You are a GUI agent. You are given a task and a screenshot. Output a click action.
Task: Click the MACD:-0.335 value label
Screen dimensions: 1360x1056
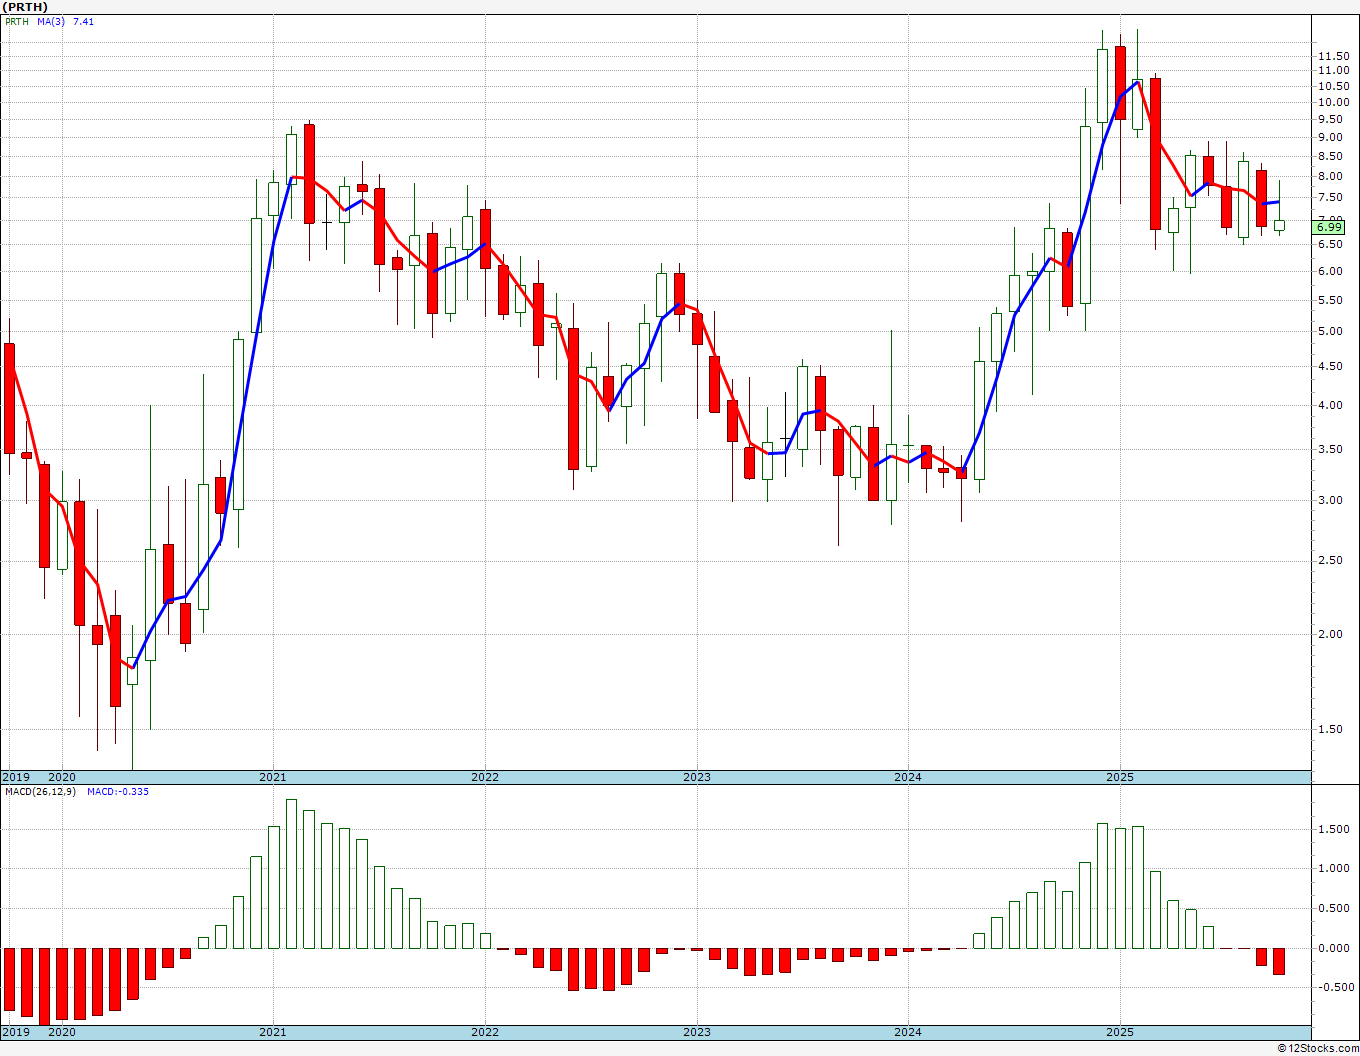click(118, 792)
